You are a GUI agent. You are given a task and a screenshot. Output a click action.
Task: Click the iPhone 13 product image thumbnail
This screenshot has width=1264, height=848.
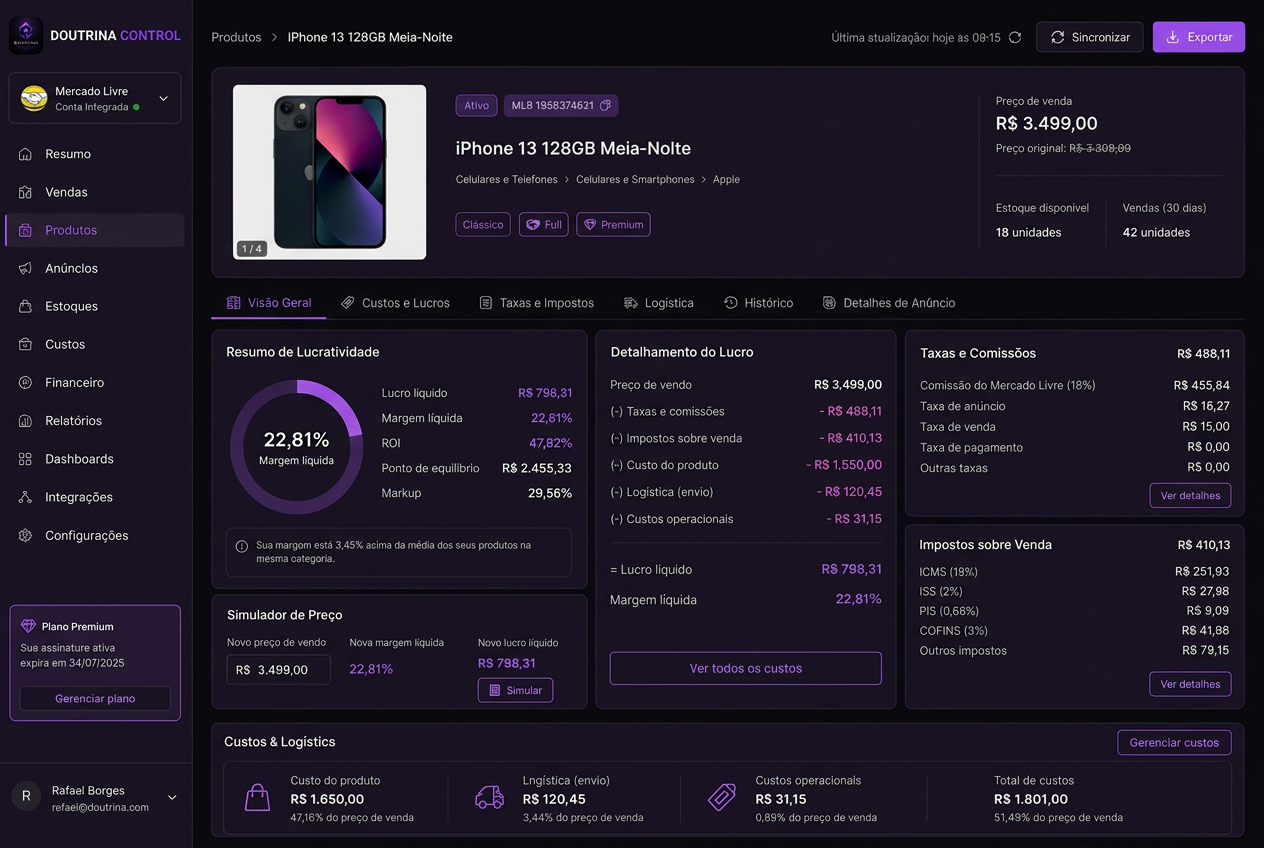(329, 172)
